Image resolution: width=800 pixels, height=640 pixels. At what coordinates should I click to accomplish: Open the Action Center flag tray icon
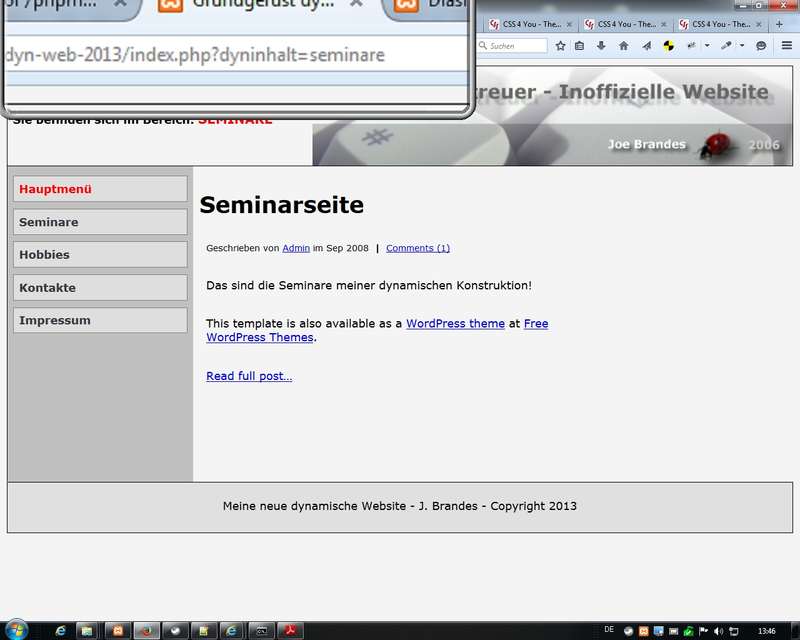704,631
